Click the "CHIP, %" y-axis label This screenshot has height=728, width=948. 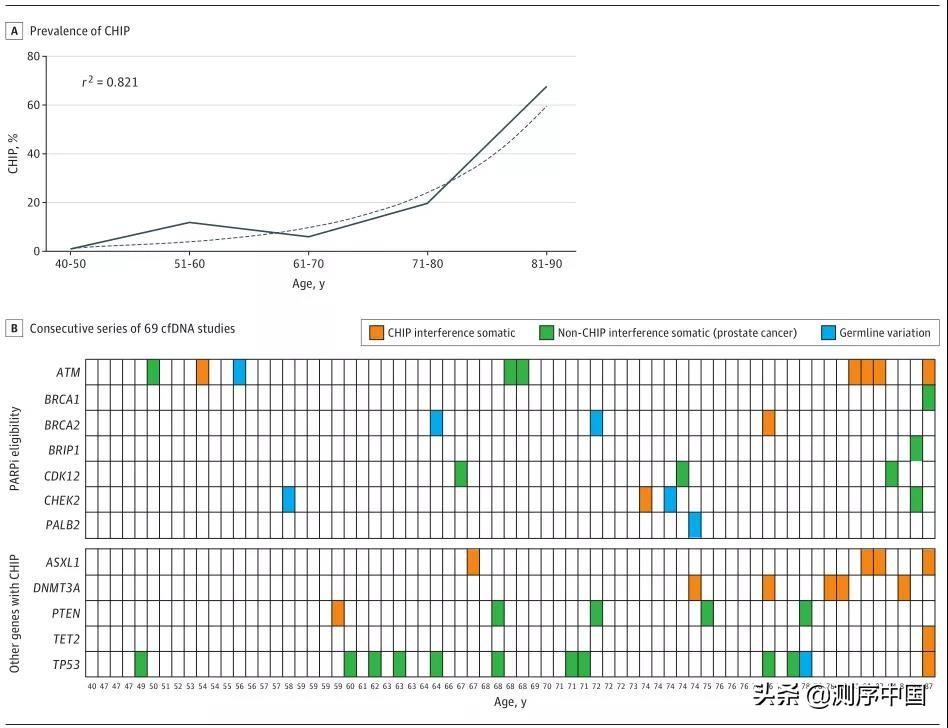(x=13, y=154)
